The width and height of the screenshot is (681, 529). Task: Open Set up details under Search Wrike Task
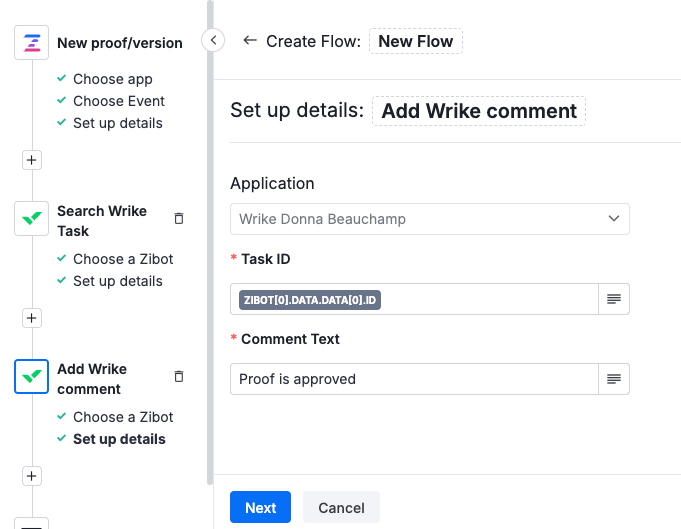pos(118,281)
